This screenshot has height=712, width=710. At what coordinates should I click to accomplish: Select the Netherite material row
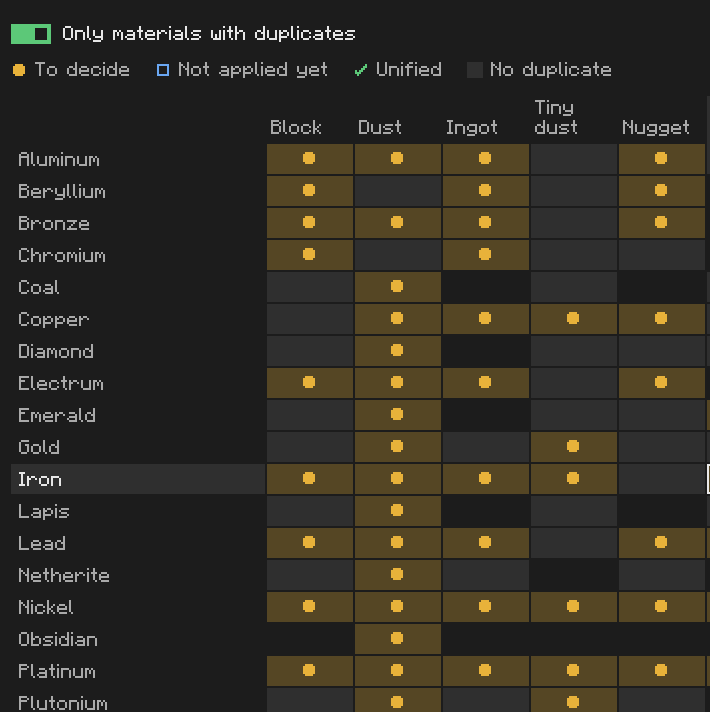coord(138,575)
